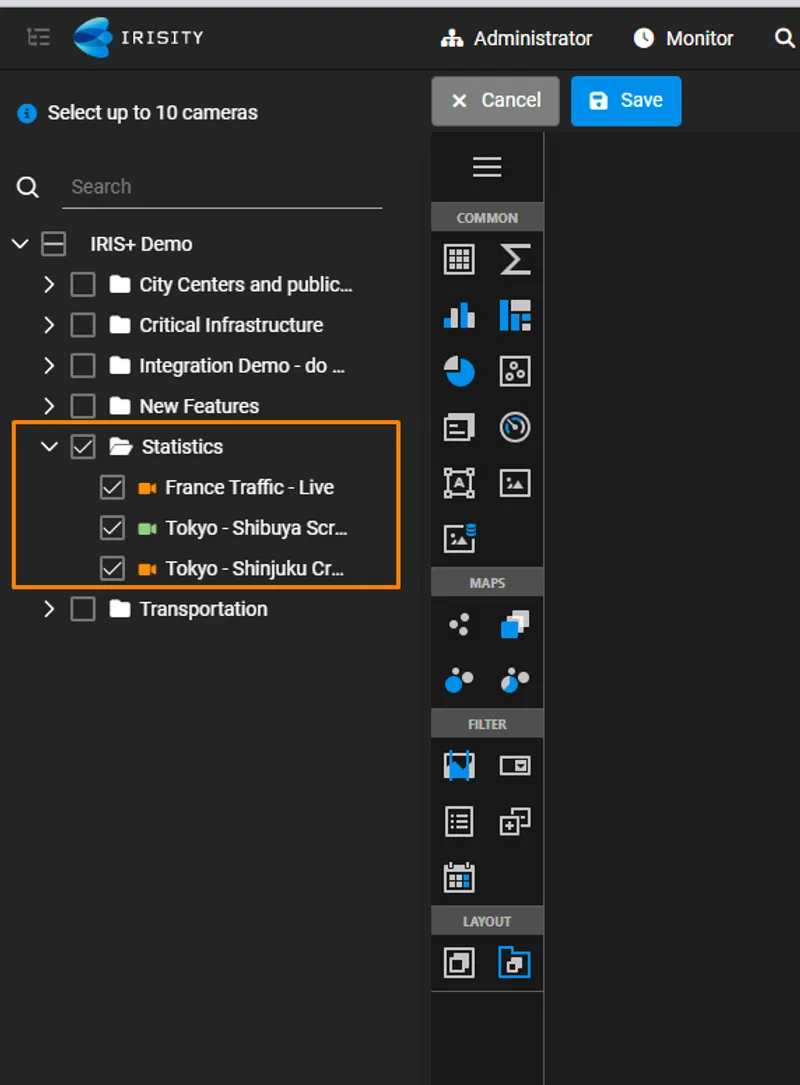Add the pie chart widget
This screenshot has height=1085, width=800.
pyautogui.click(x=458, y=371)
